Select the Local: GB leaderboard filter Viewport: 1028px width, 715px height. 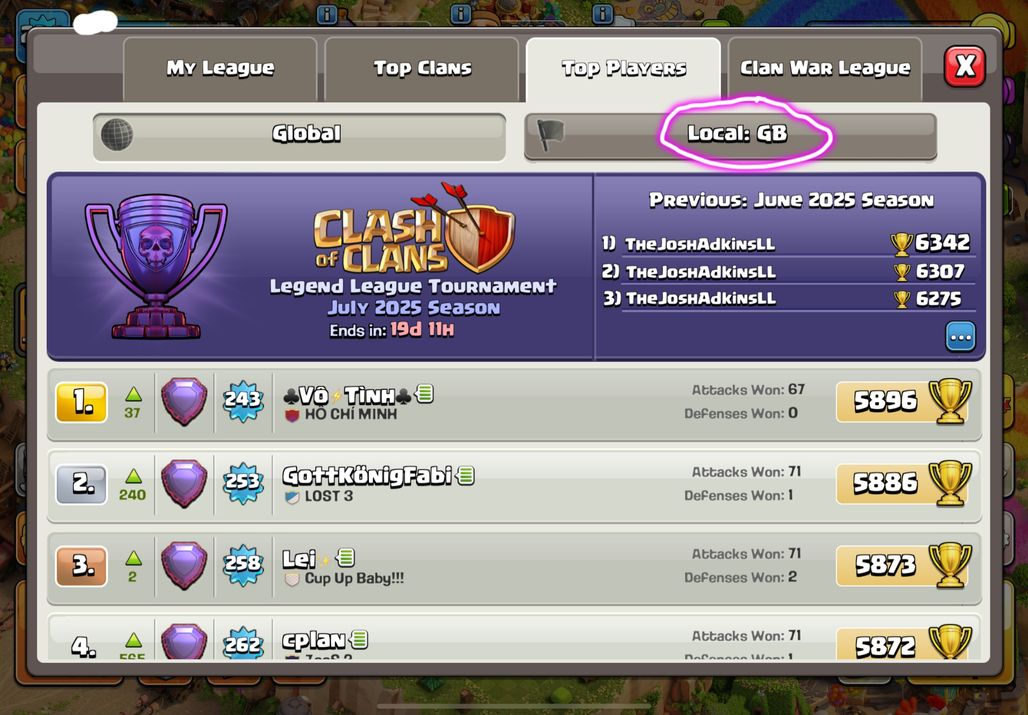730,136
